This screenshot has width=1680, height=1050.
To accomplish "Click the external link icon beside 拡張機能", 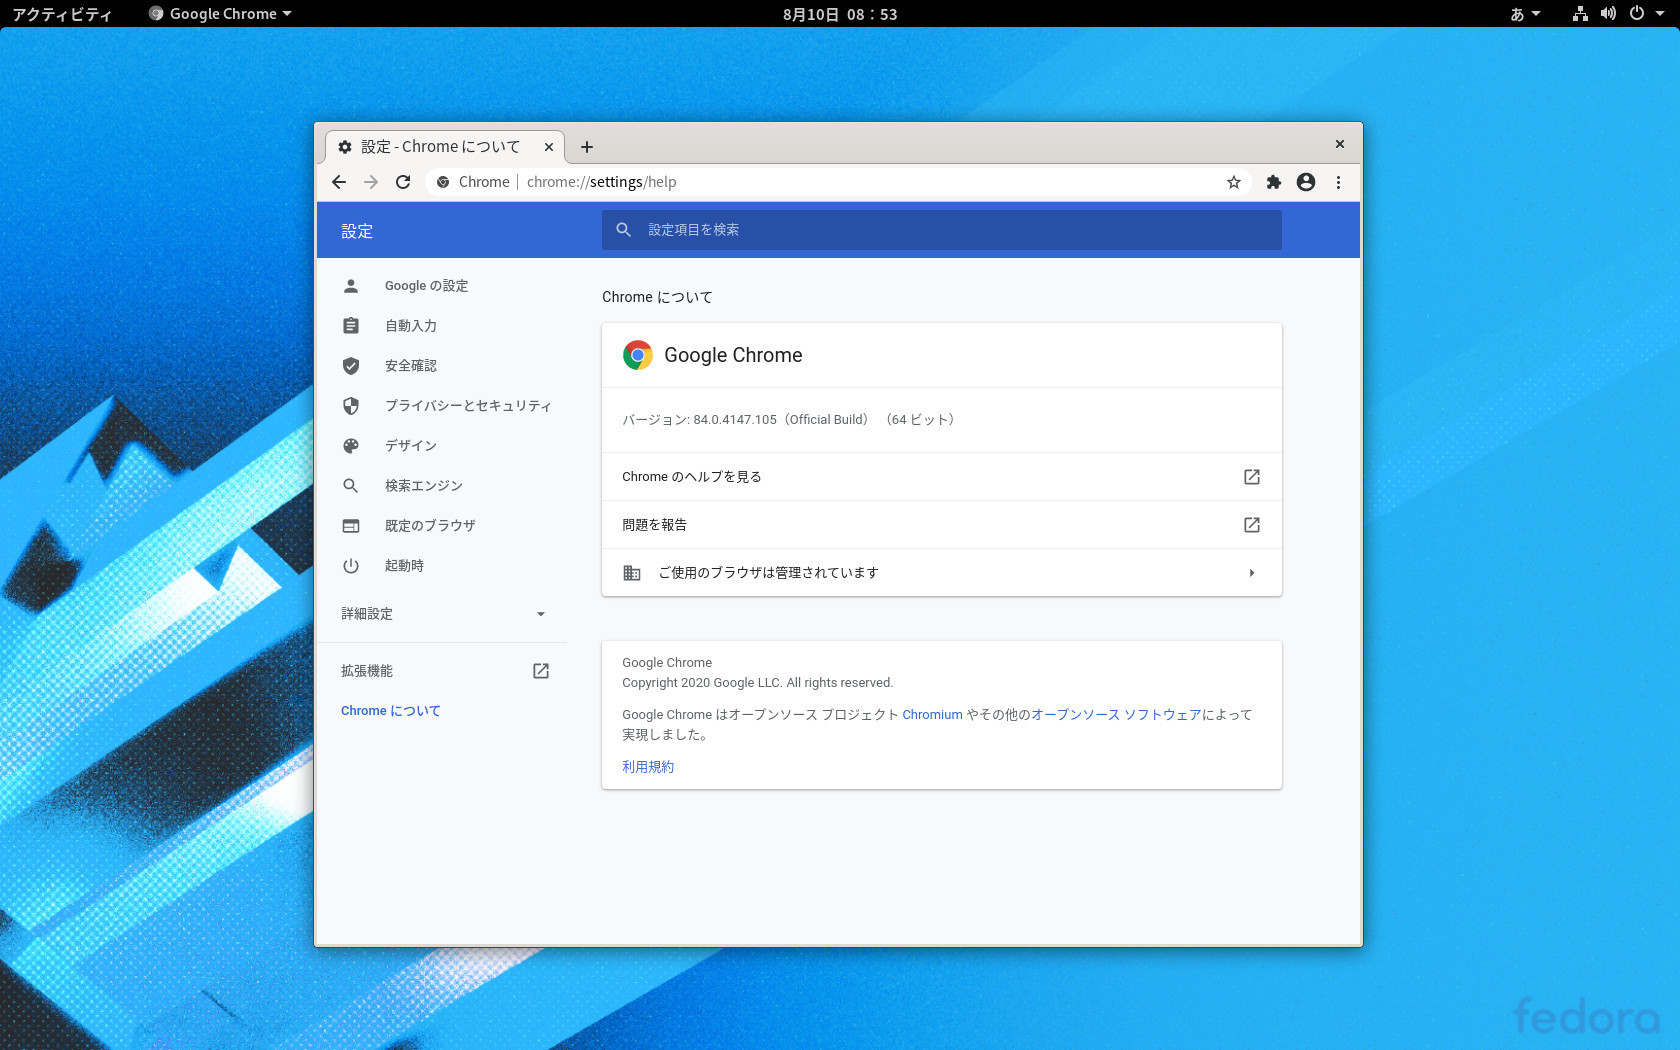I will click(x=541, y=671).
